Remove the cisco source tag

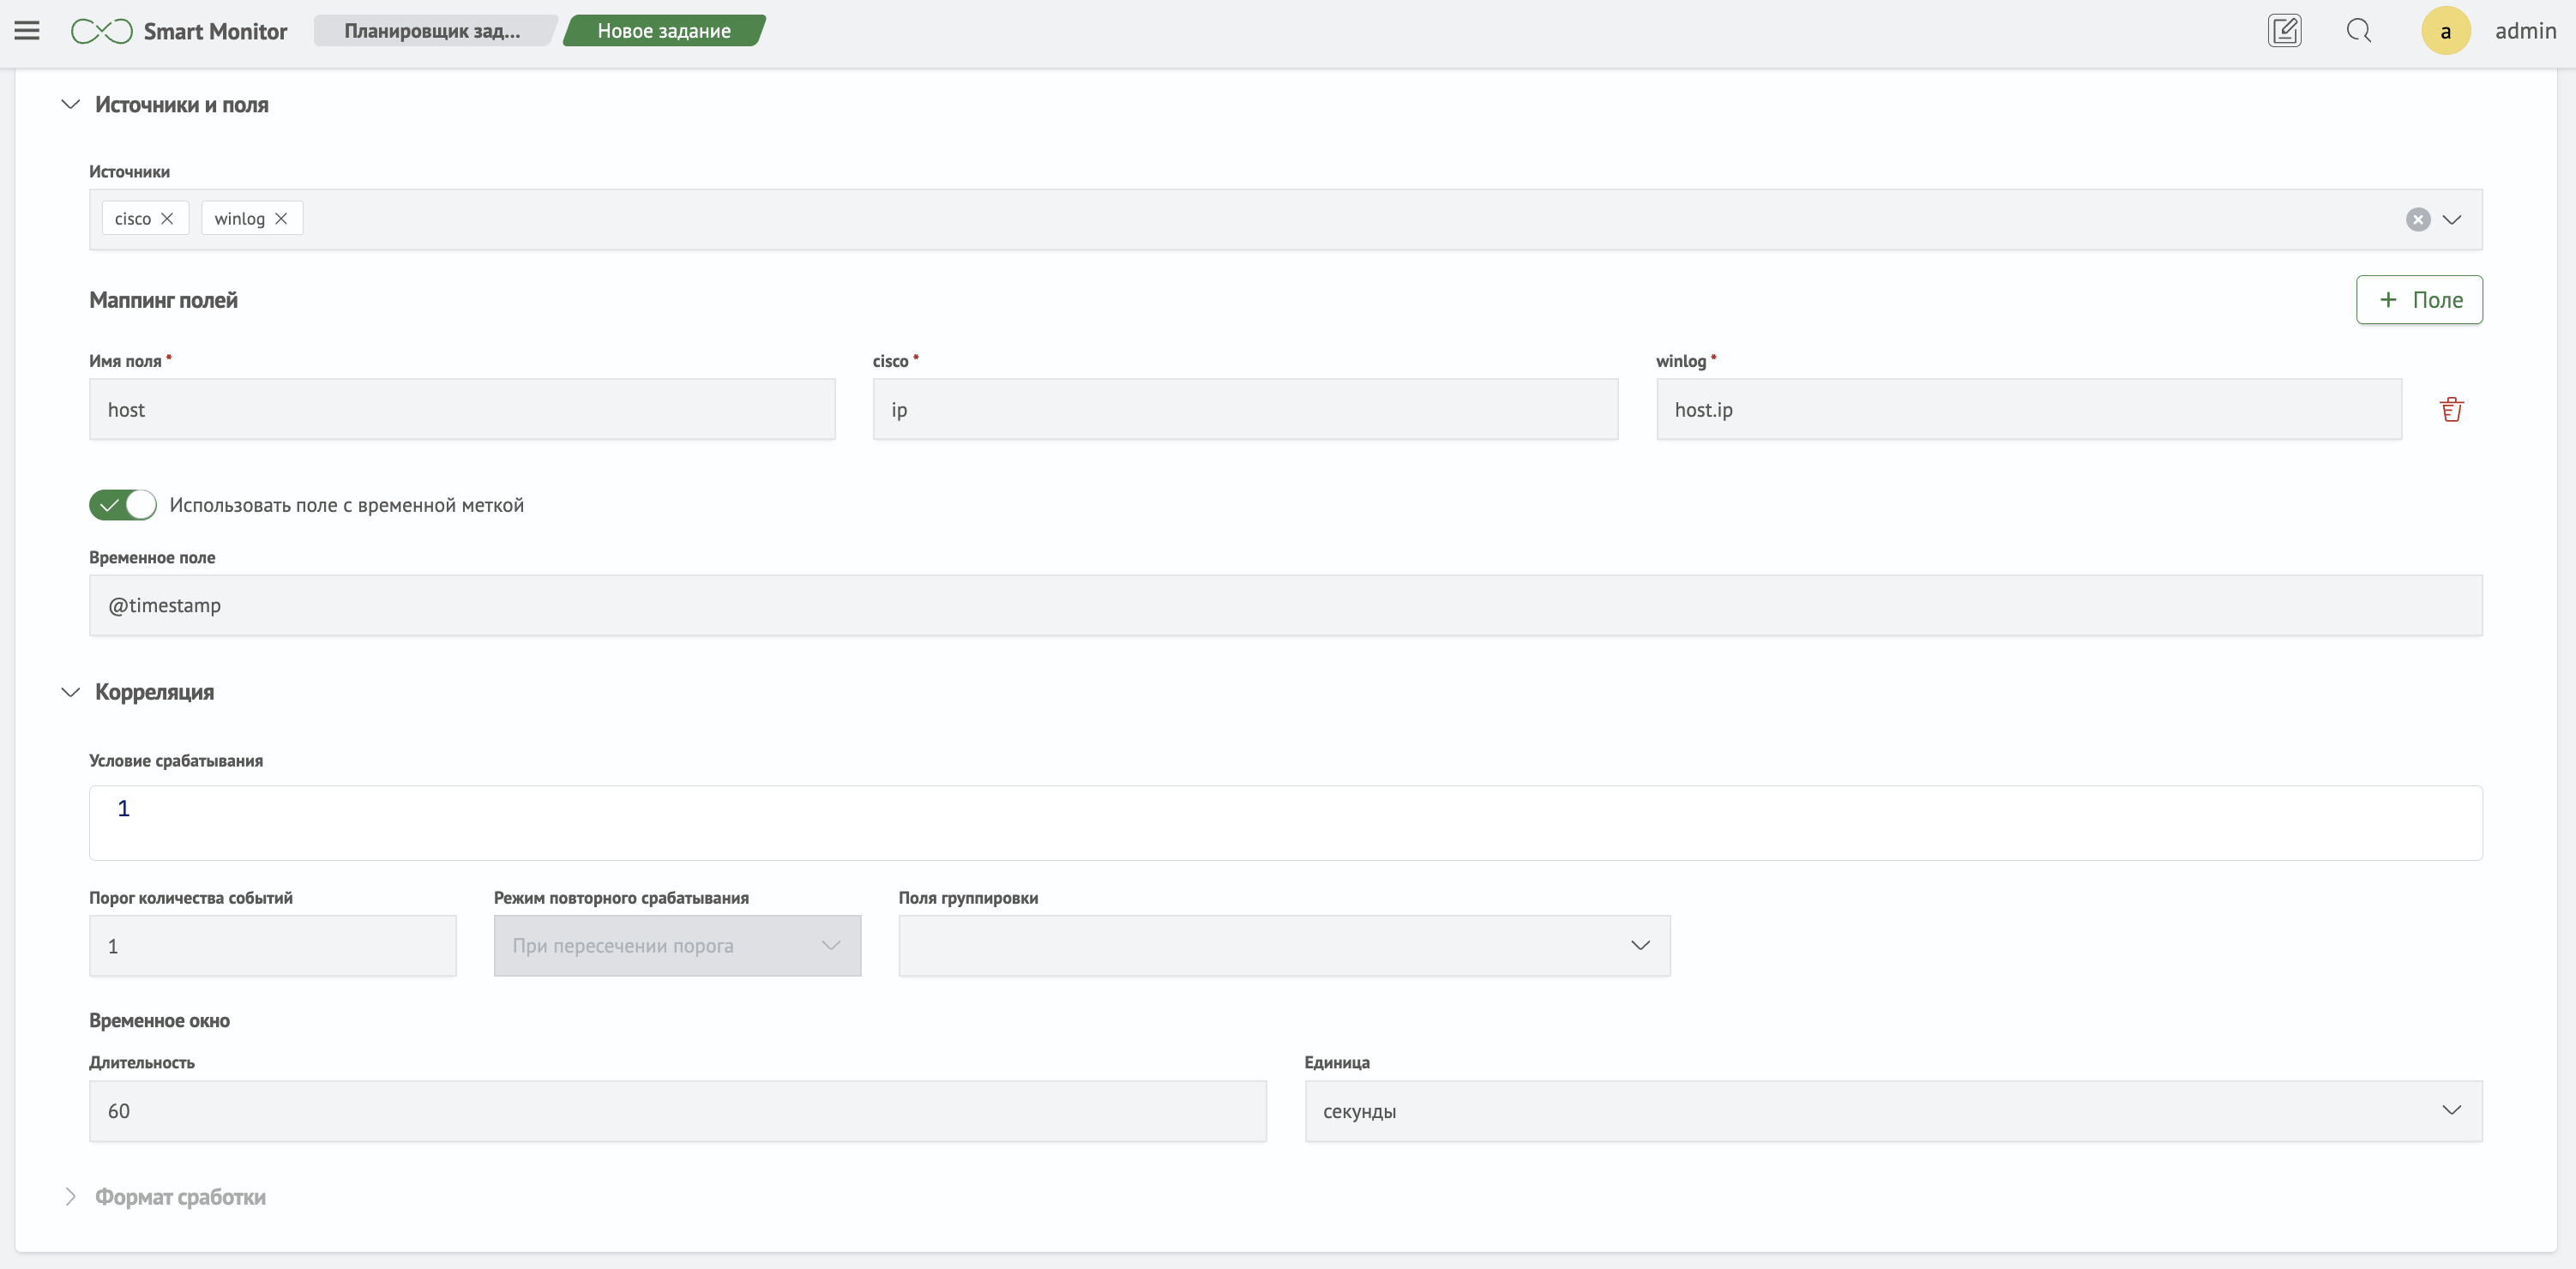pyautogui.click(x=167, y=218)
